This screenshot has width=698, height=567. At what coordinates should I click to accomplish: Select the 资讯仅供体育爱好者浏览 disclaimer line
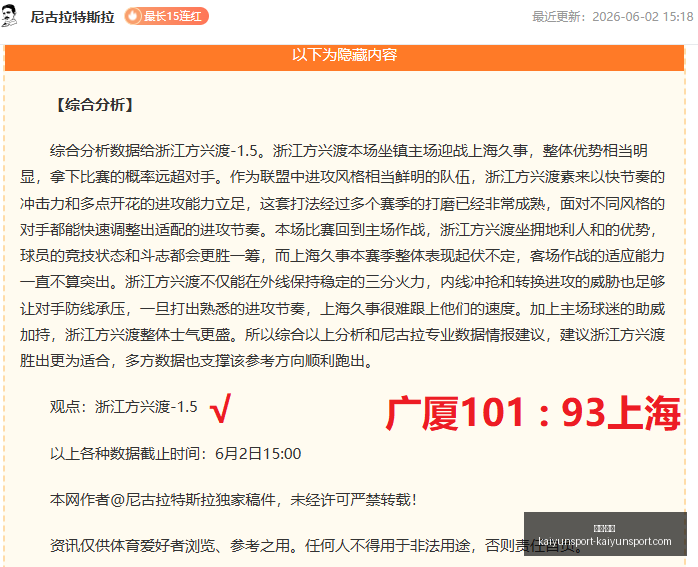coord(317,545)
